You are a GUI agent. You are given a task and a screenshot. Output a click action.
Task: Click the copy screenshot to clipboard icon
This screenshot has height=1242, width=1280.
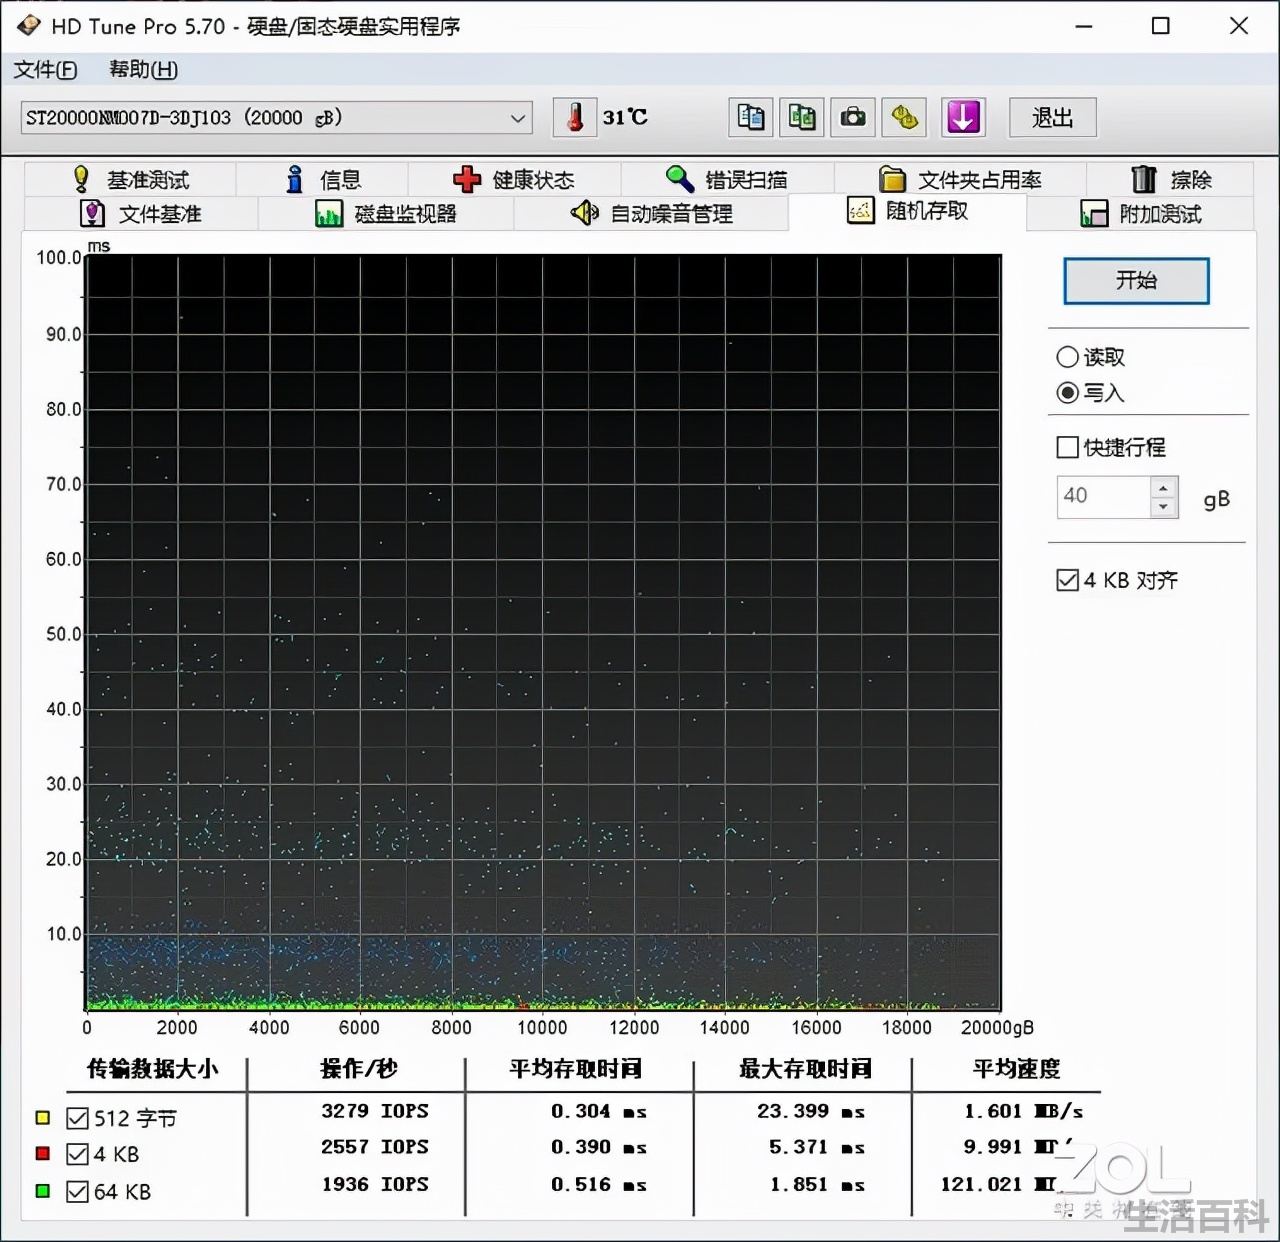pos(802,117)
